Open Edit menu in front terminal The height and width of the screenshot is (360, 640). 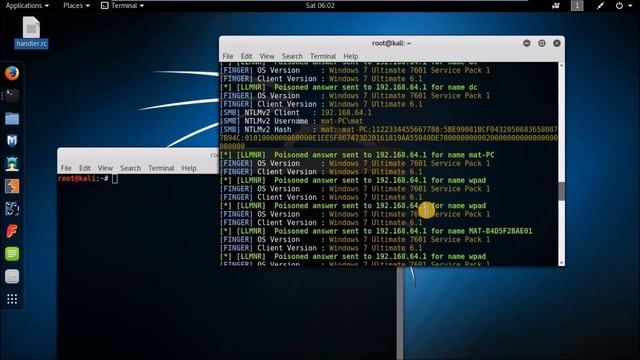(246, 56)
